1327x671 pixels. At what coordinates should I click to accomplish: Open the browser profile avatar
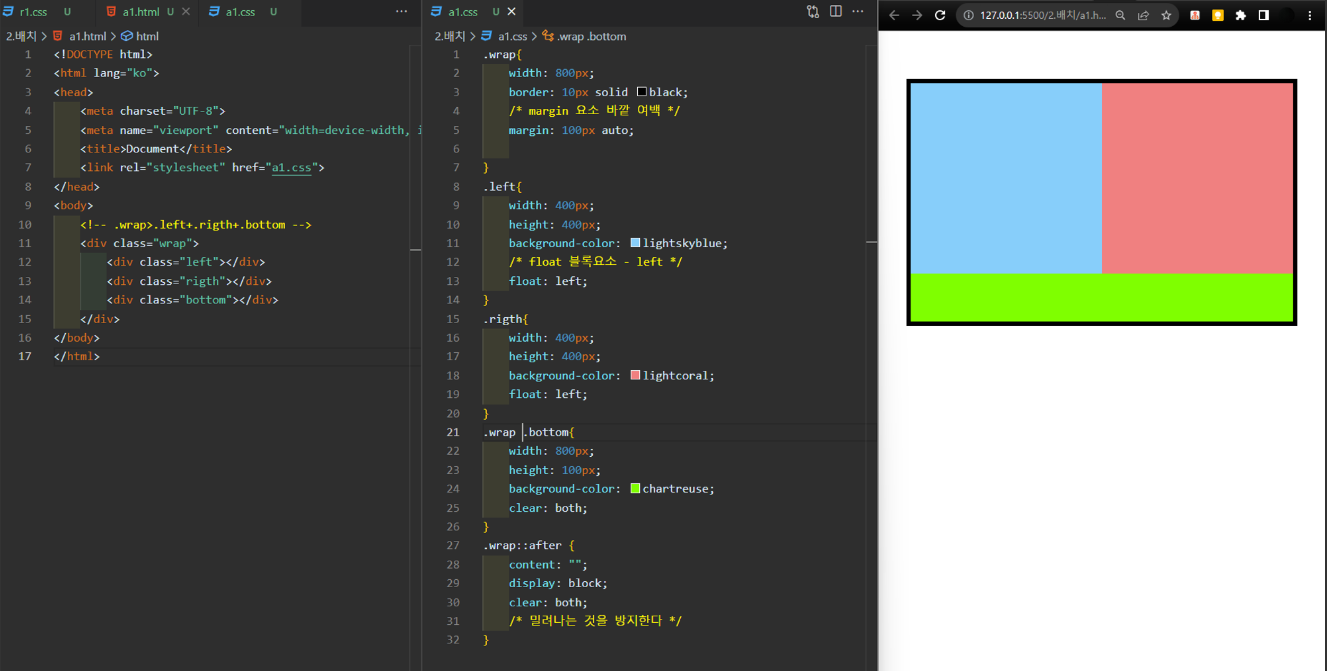(1287, 16)
